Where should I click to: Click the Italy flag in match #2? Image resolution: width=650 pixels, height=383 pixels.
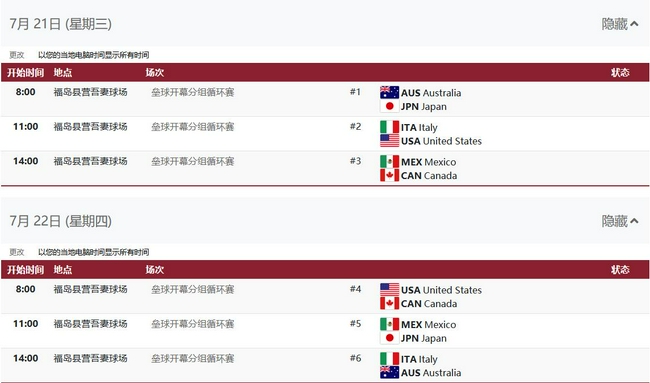point(389,127)
